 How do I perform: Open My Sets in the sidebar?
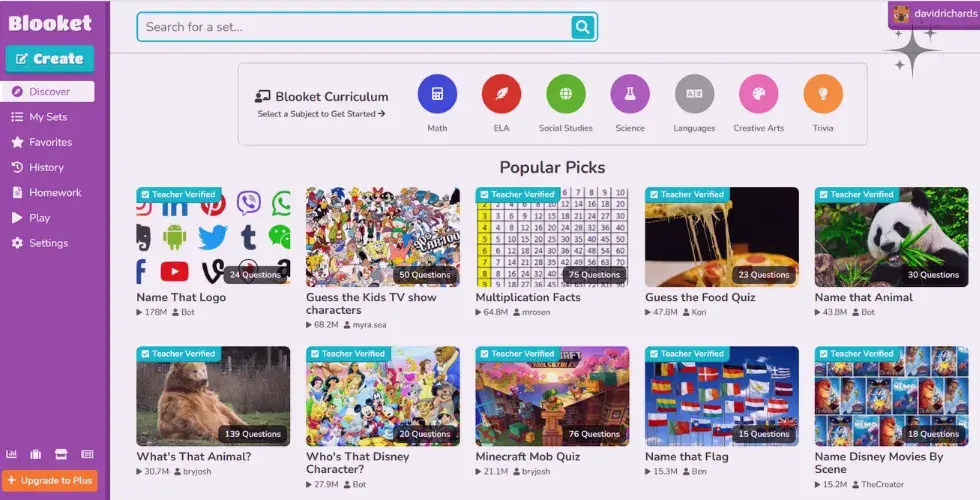[x=48, y=117]
